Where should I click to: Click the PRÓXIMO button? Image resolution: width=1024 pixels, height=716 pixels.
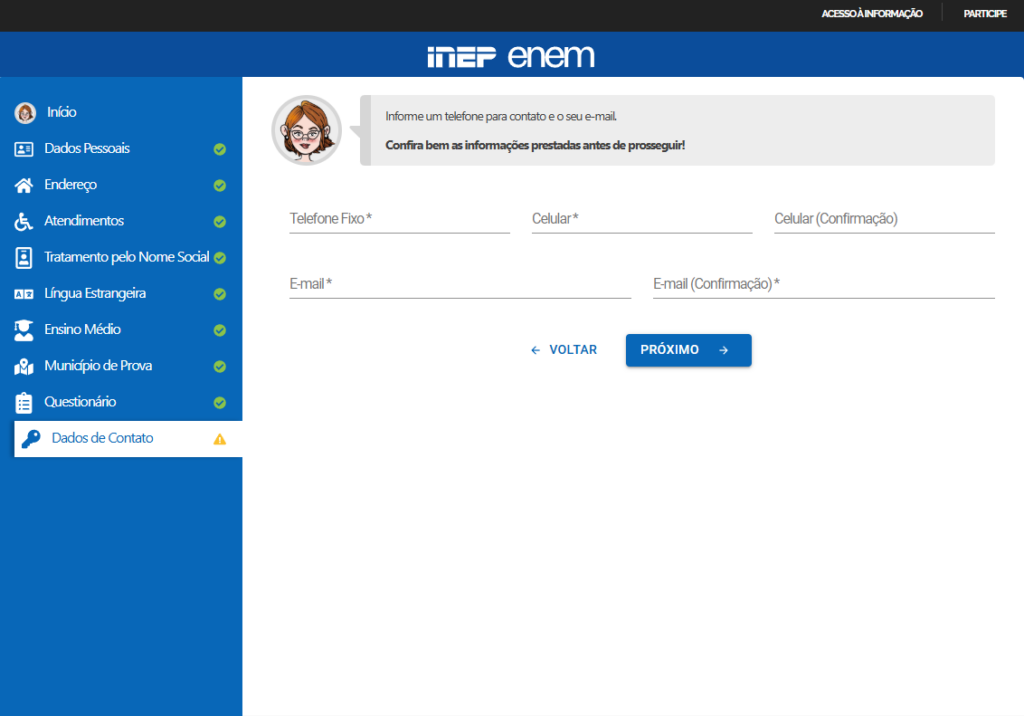(688, 350)
